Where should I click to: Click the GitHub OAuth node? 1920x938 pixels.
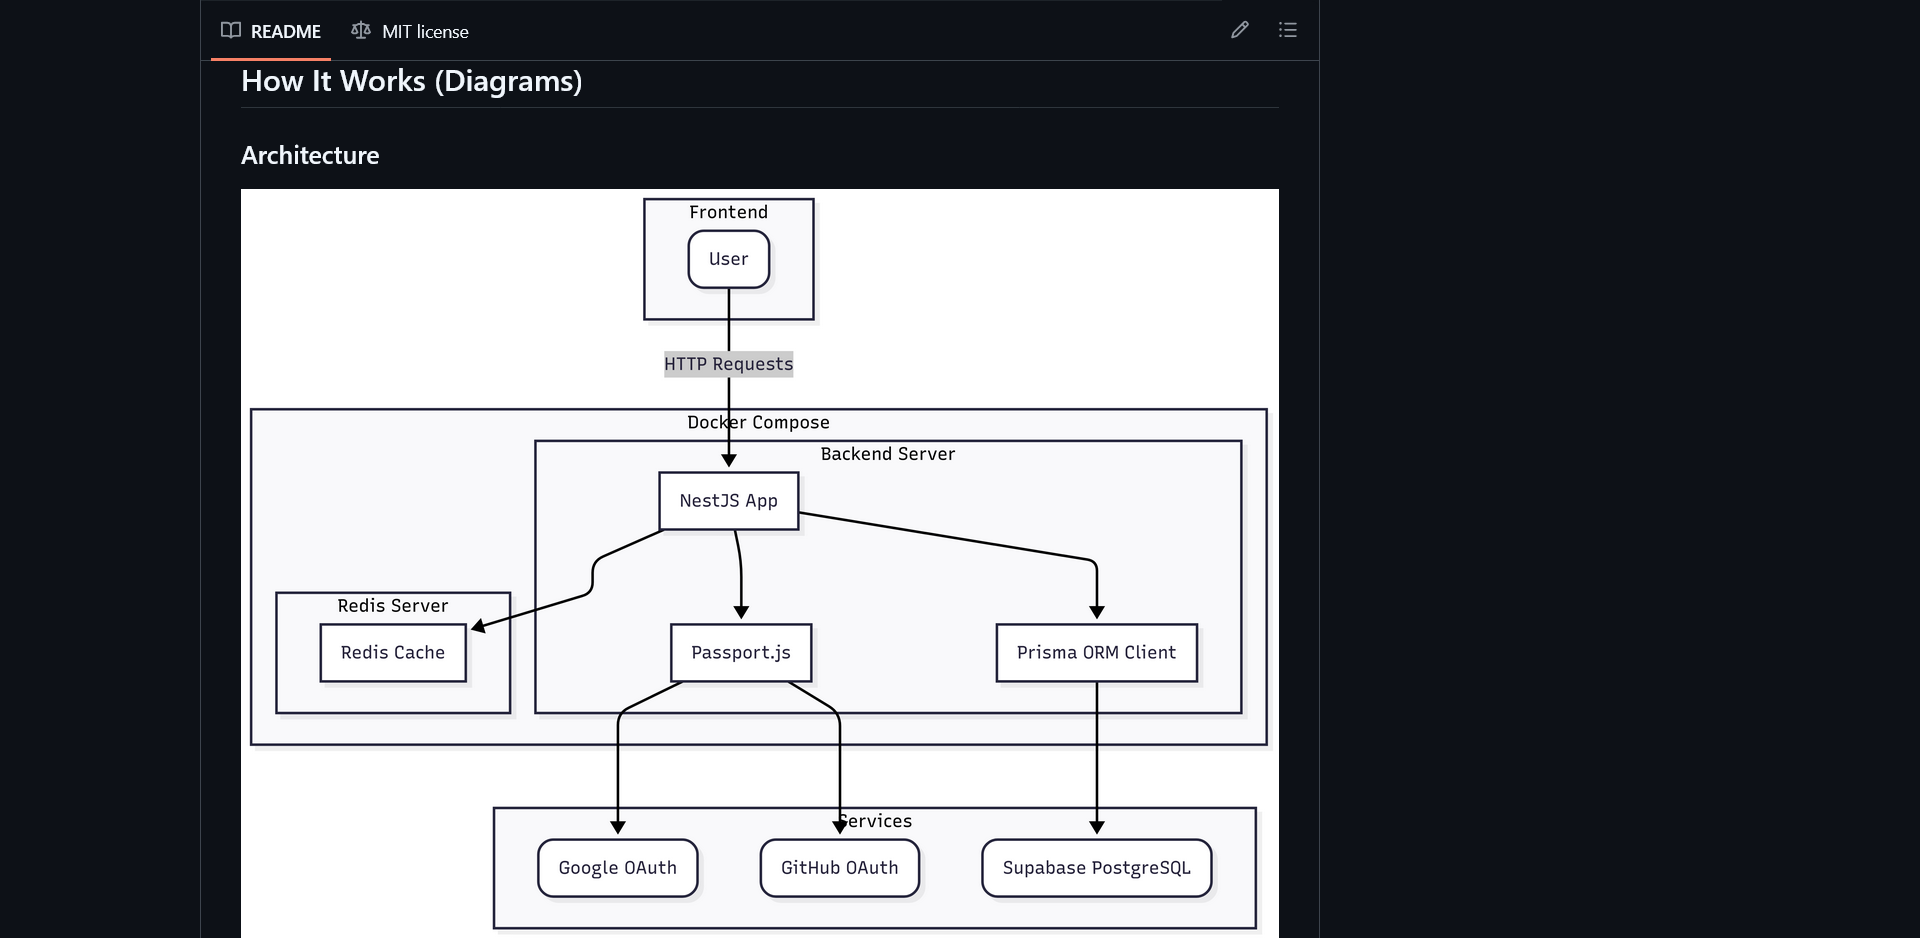tap(839, 868)
